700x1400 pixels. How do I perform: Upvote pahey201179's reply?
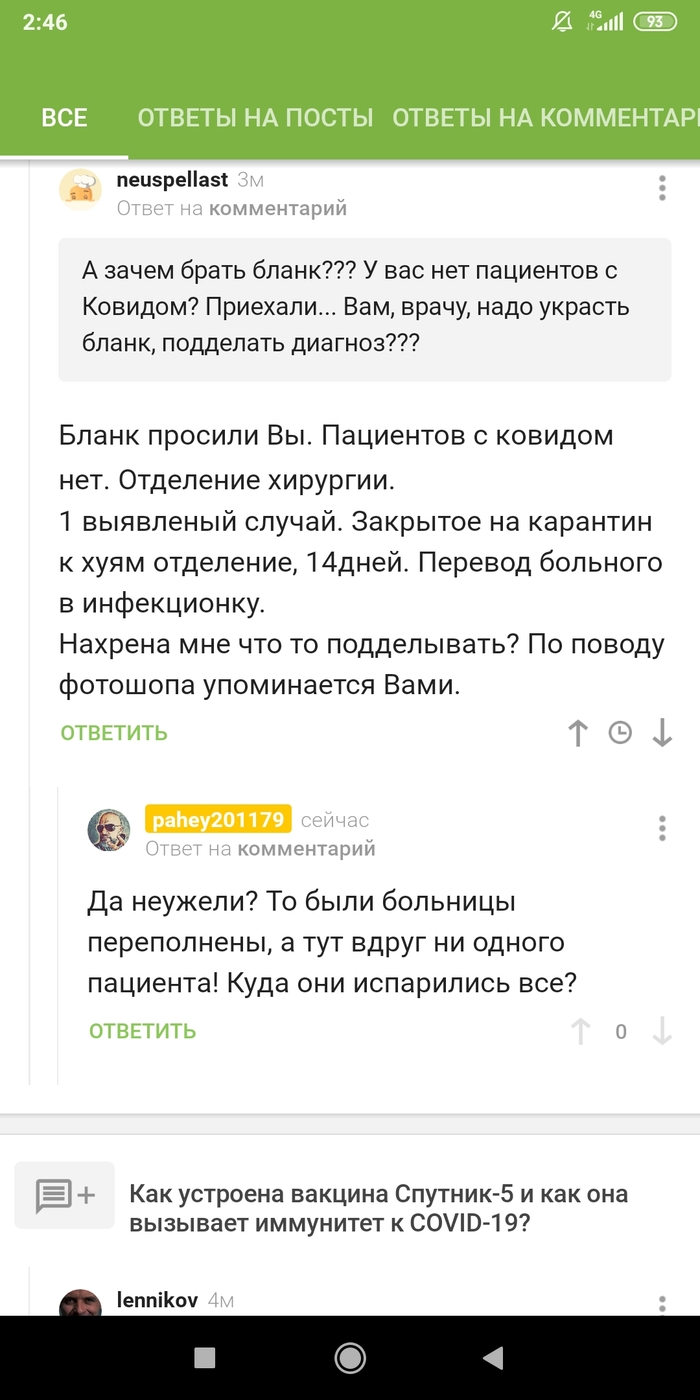580,1031
